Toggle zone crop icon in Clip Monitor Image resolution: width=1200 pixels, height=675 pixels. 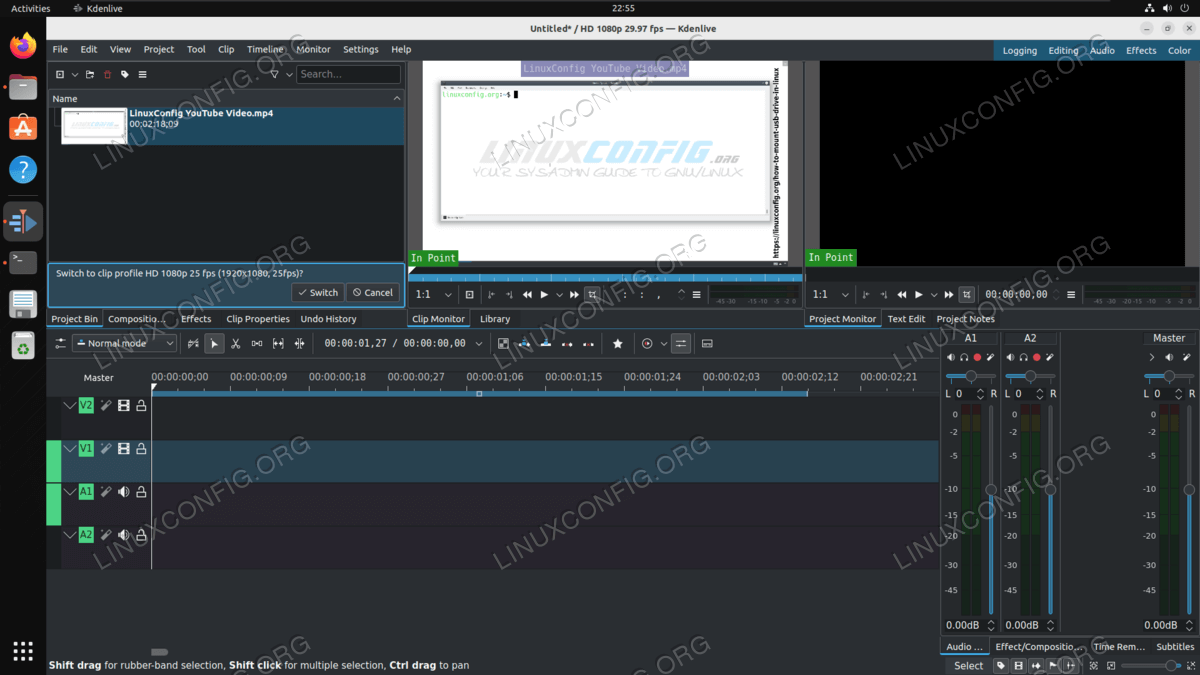coord(592,295)
